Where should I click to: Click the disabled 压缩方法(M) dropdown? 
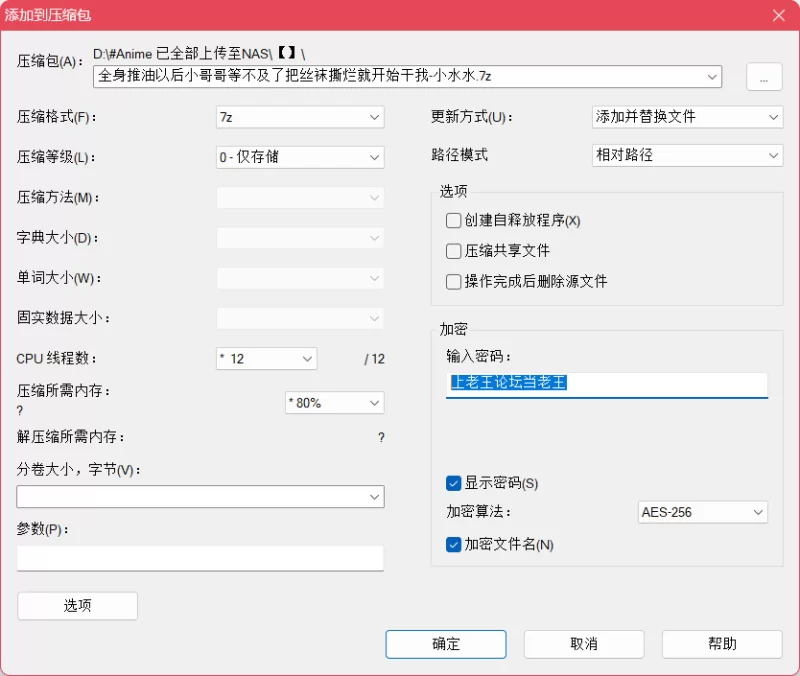[300, 197]
